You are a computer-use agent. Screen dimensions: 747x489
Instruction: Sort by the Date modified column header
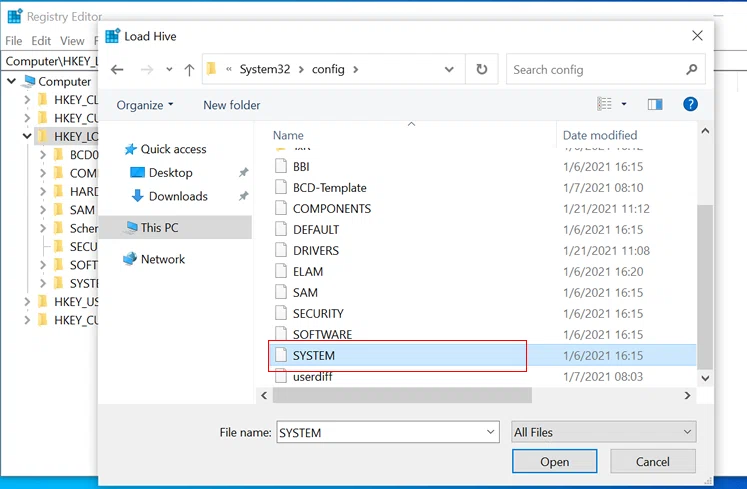coord(600,135)
